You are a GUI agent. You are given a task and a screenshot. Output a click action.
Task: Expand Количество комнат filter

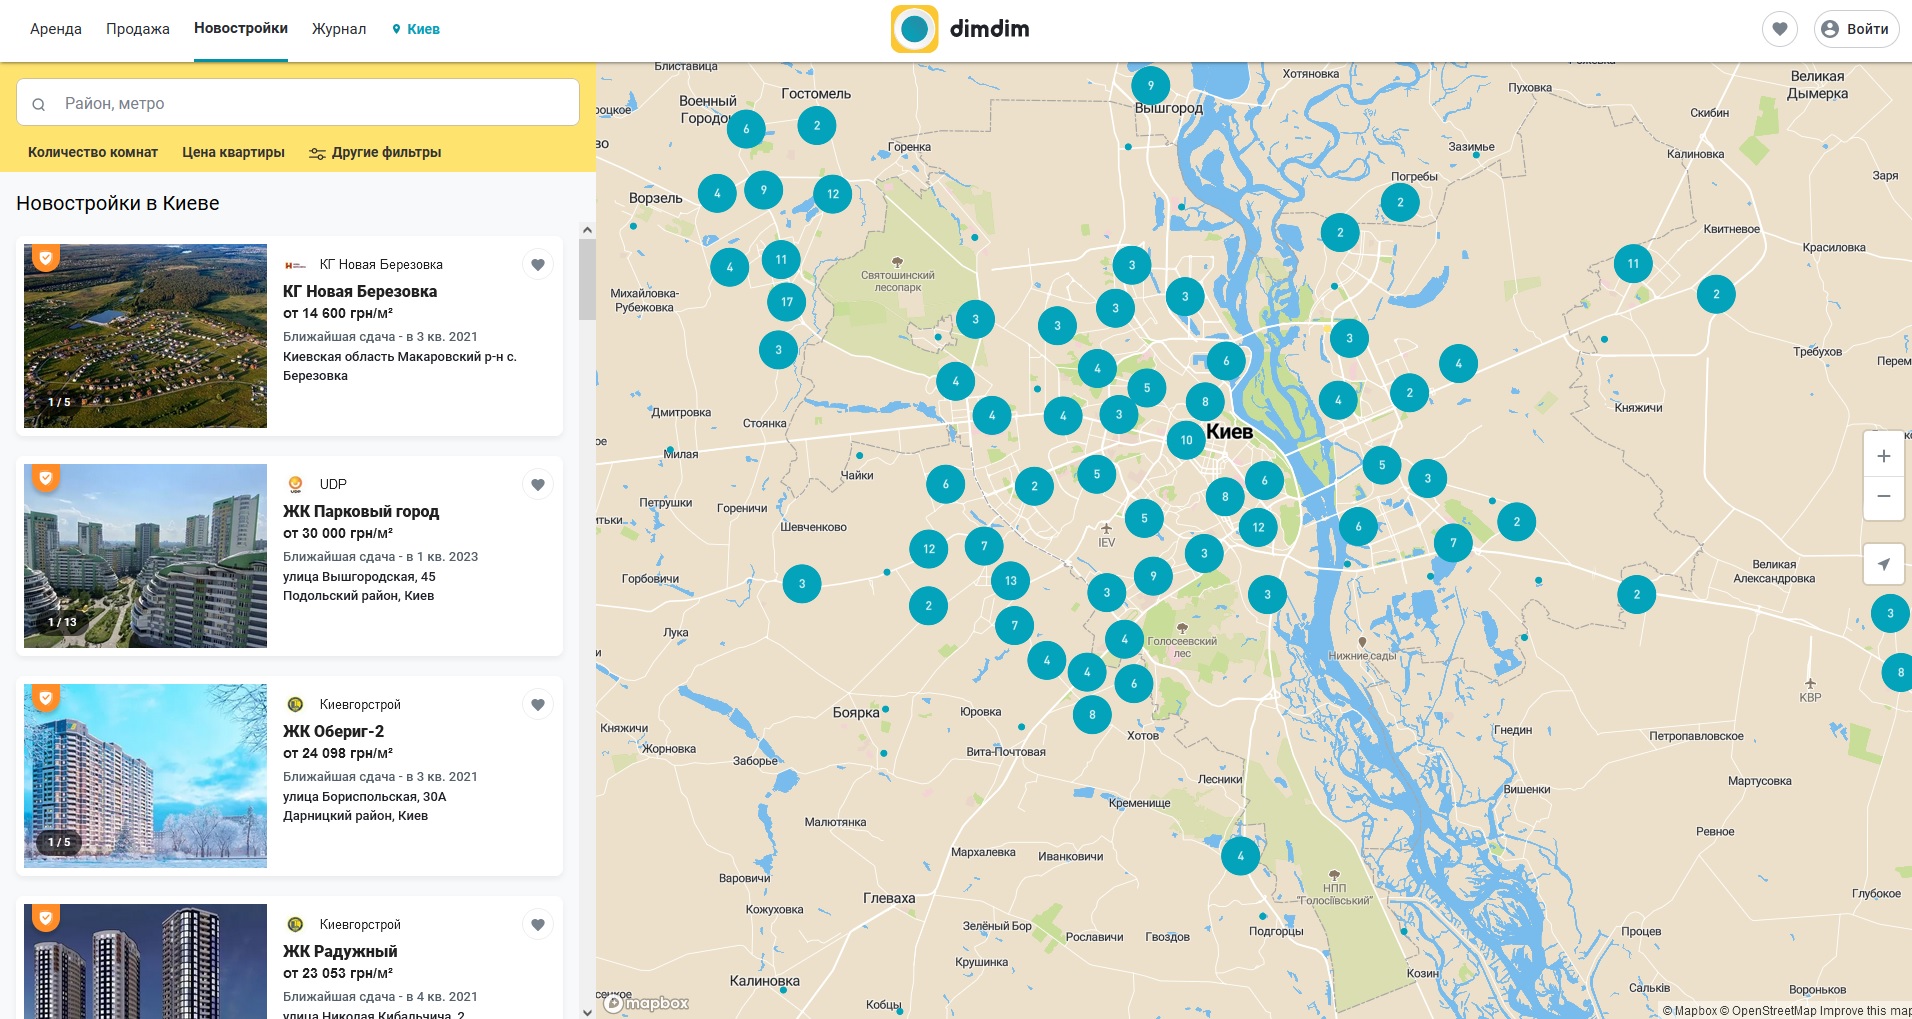tap(93, 152)
